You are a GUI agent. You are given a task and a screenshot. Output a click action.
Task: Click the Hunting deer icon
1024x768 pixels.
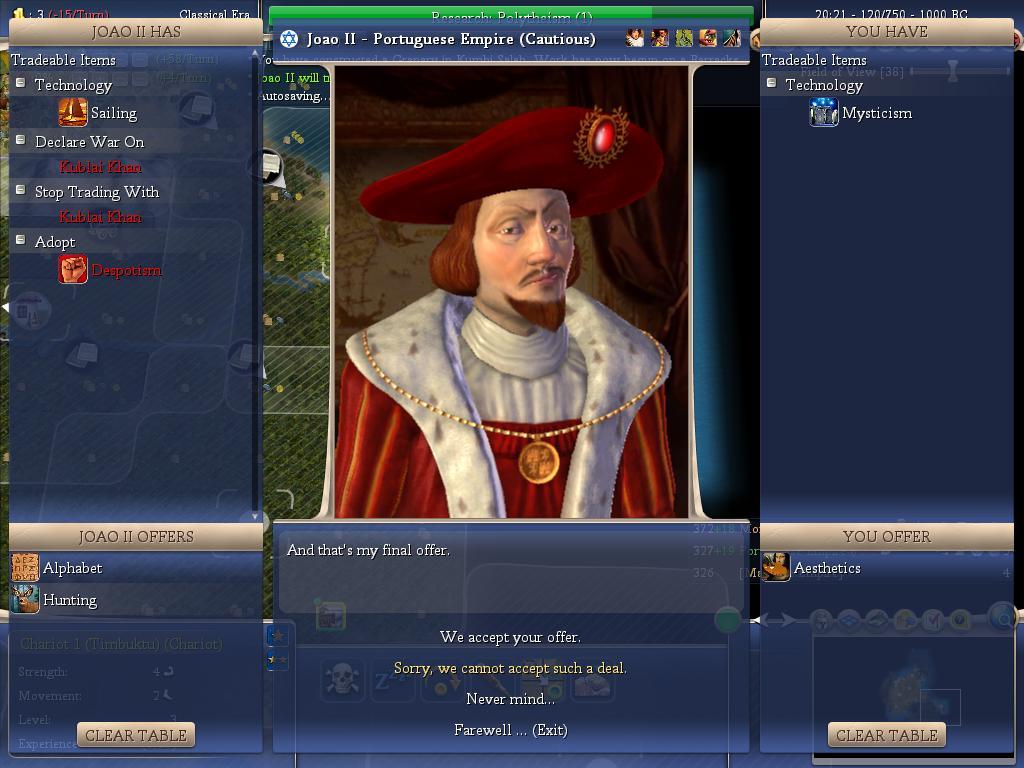pos(25,600)
